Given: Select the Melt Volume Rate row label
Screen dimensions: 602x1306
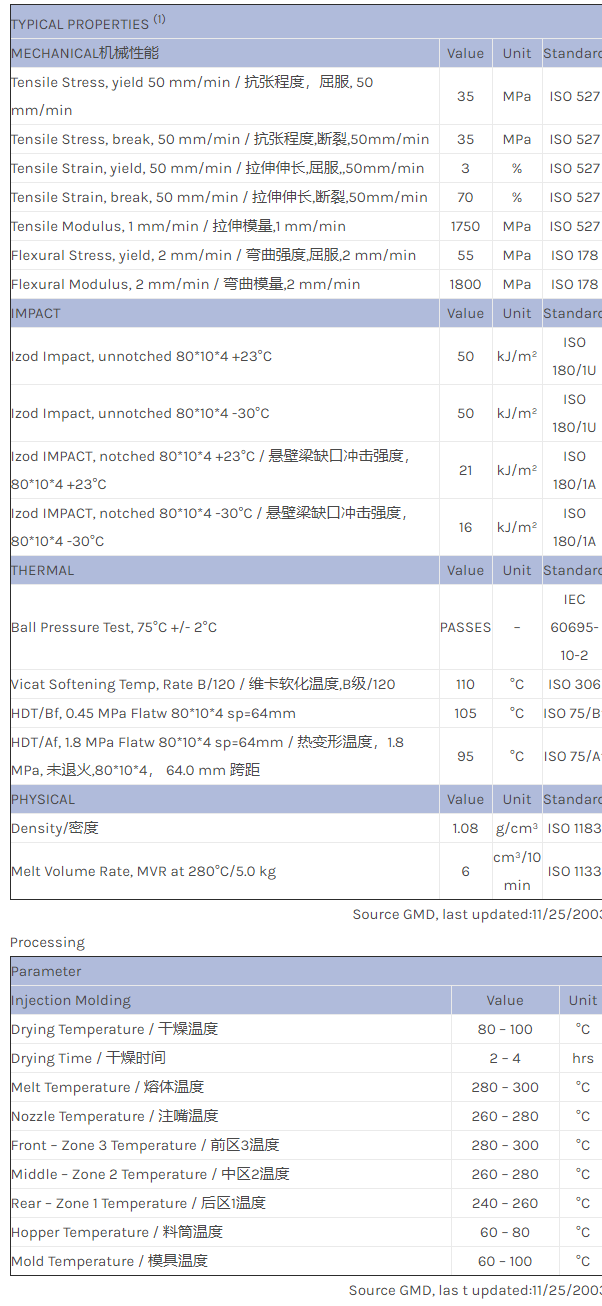Looking at the screenshot, I should (143, 871).
